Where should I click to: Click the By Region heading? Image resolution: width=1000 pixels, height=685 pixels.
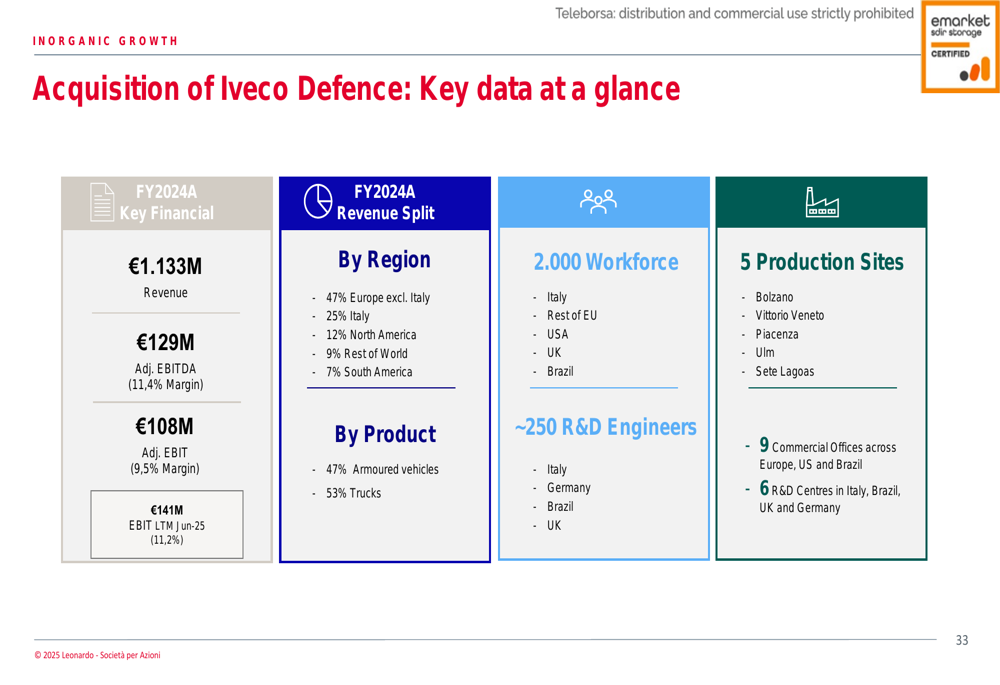384,260
